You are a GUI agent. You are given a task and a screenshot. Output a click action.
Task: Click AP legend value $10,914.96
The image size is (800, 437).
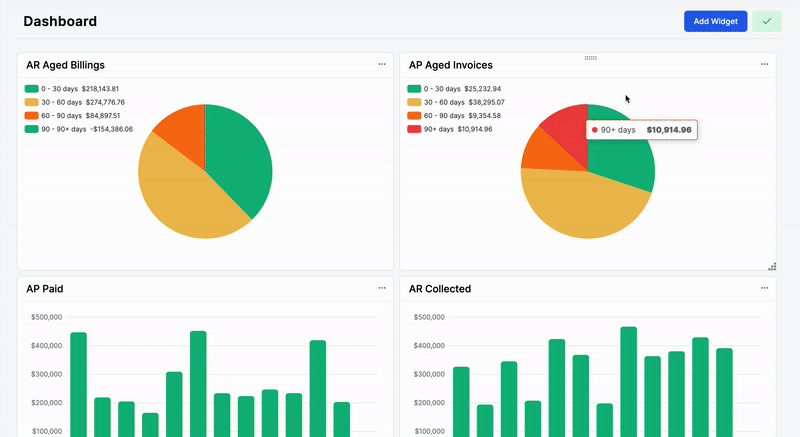(475, 129)
